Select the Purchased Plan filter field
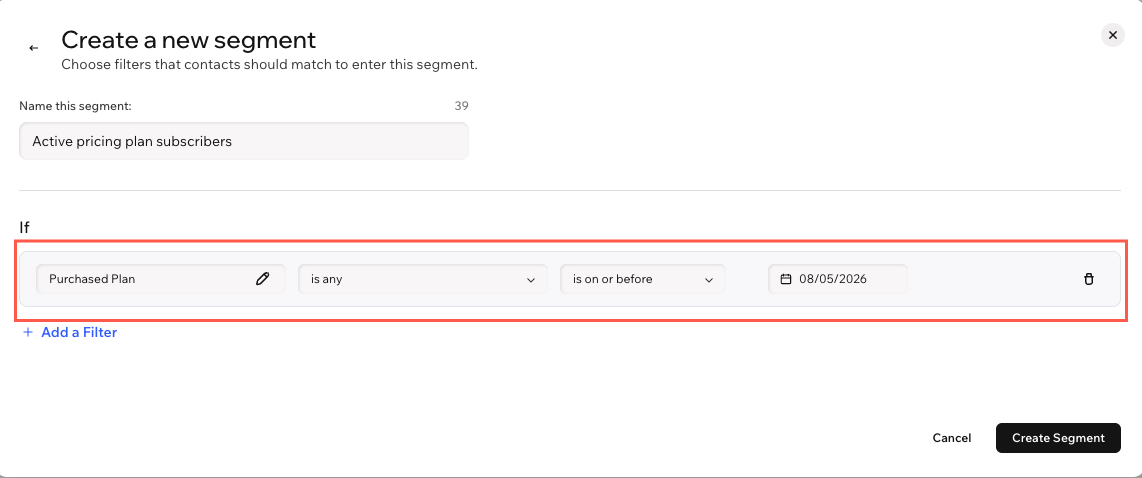1142x478 pixels. pos(160,279)
